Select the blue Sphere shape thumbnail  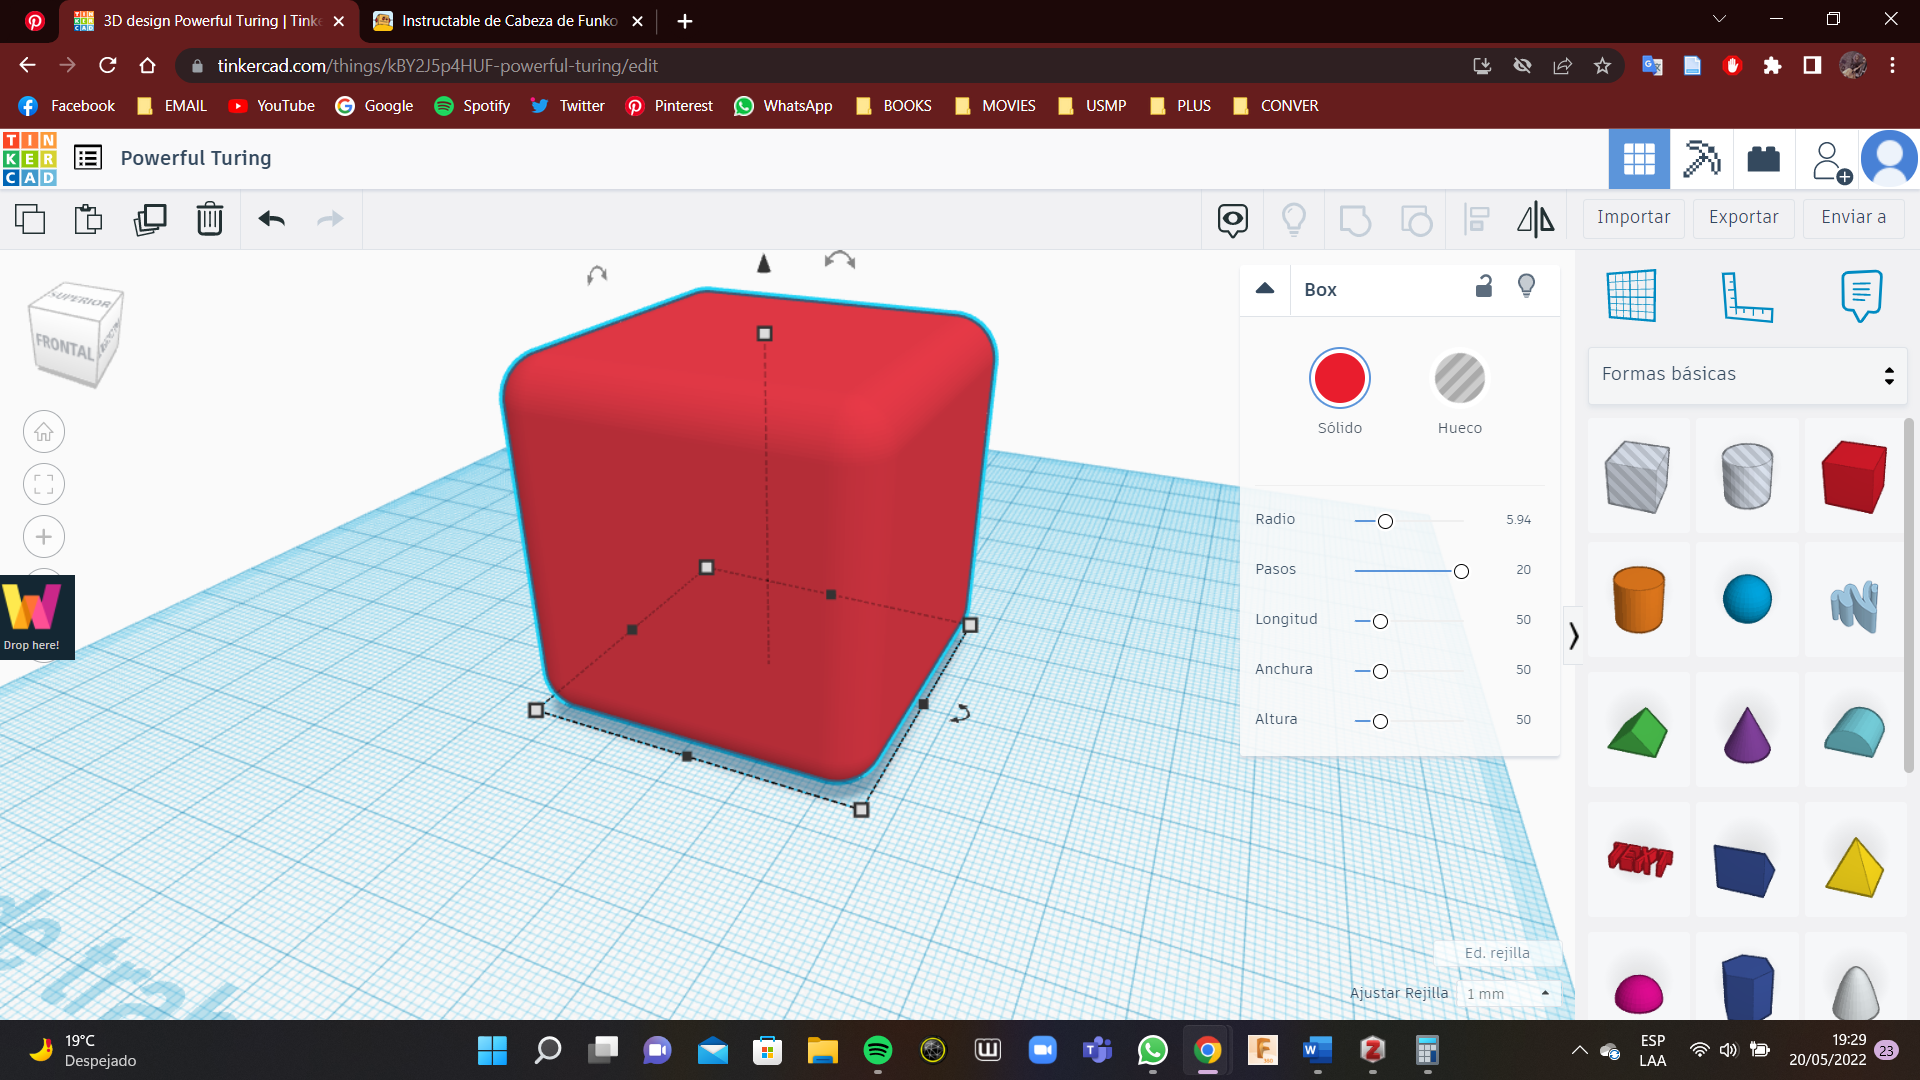coord(1747,599)
